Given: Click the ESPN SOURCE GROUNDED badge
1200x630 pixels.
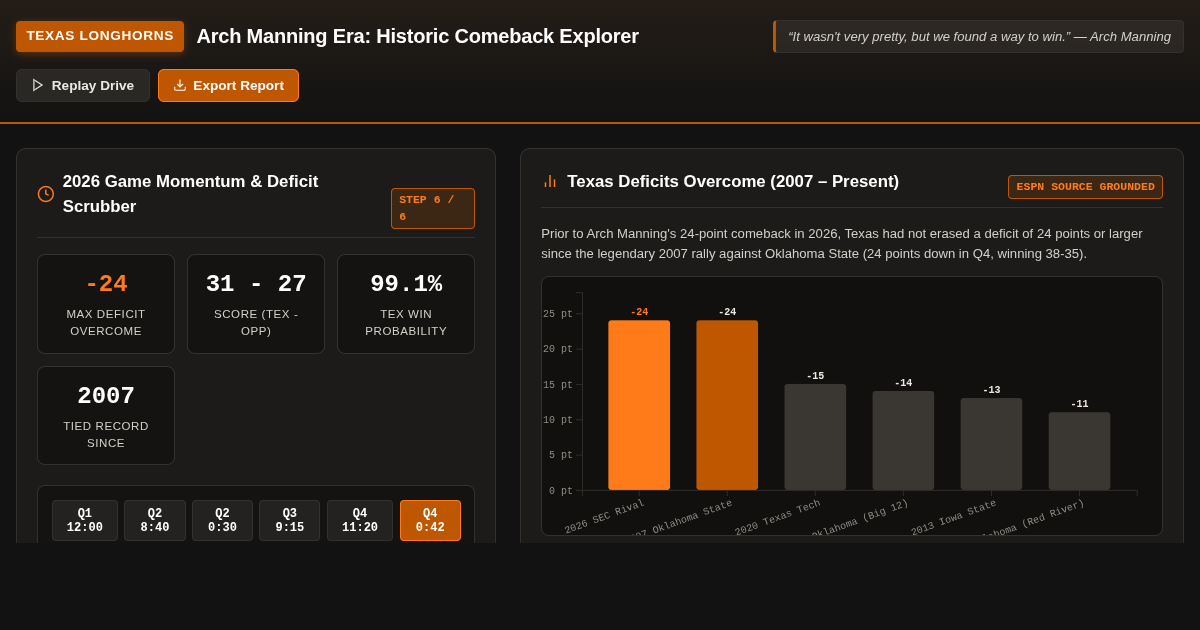Looking at the screenshot, I should pyautogui.click(x=1085, y=187).
